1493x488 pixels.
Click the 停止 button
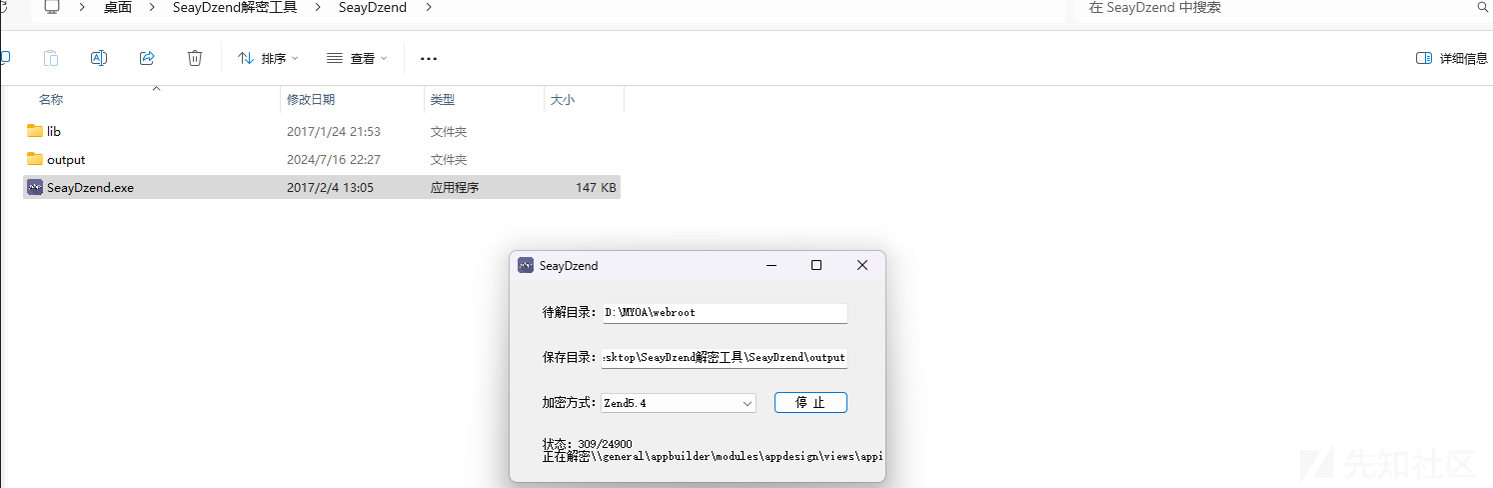coord(811,403)
